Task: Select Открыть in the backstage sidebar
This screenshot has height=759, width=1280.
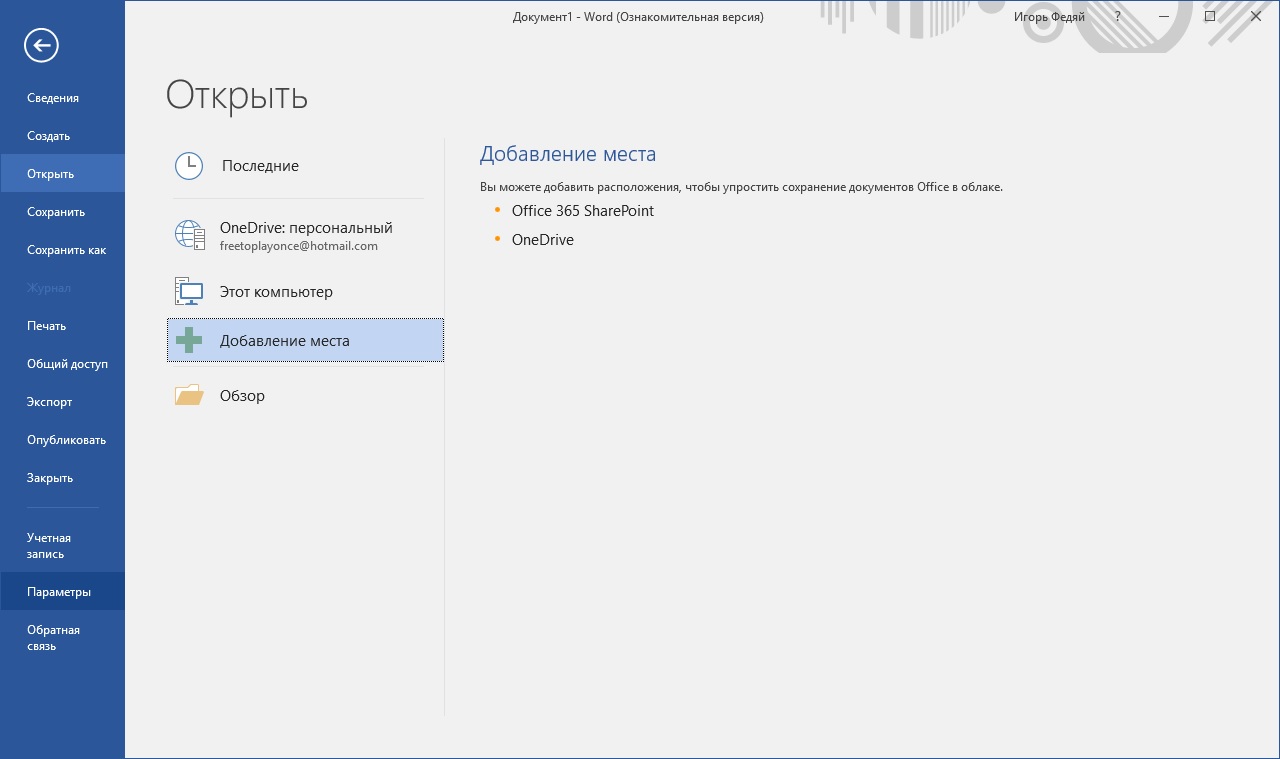Action: [62, 174]
